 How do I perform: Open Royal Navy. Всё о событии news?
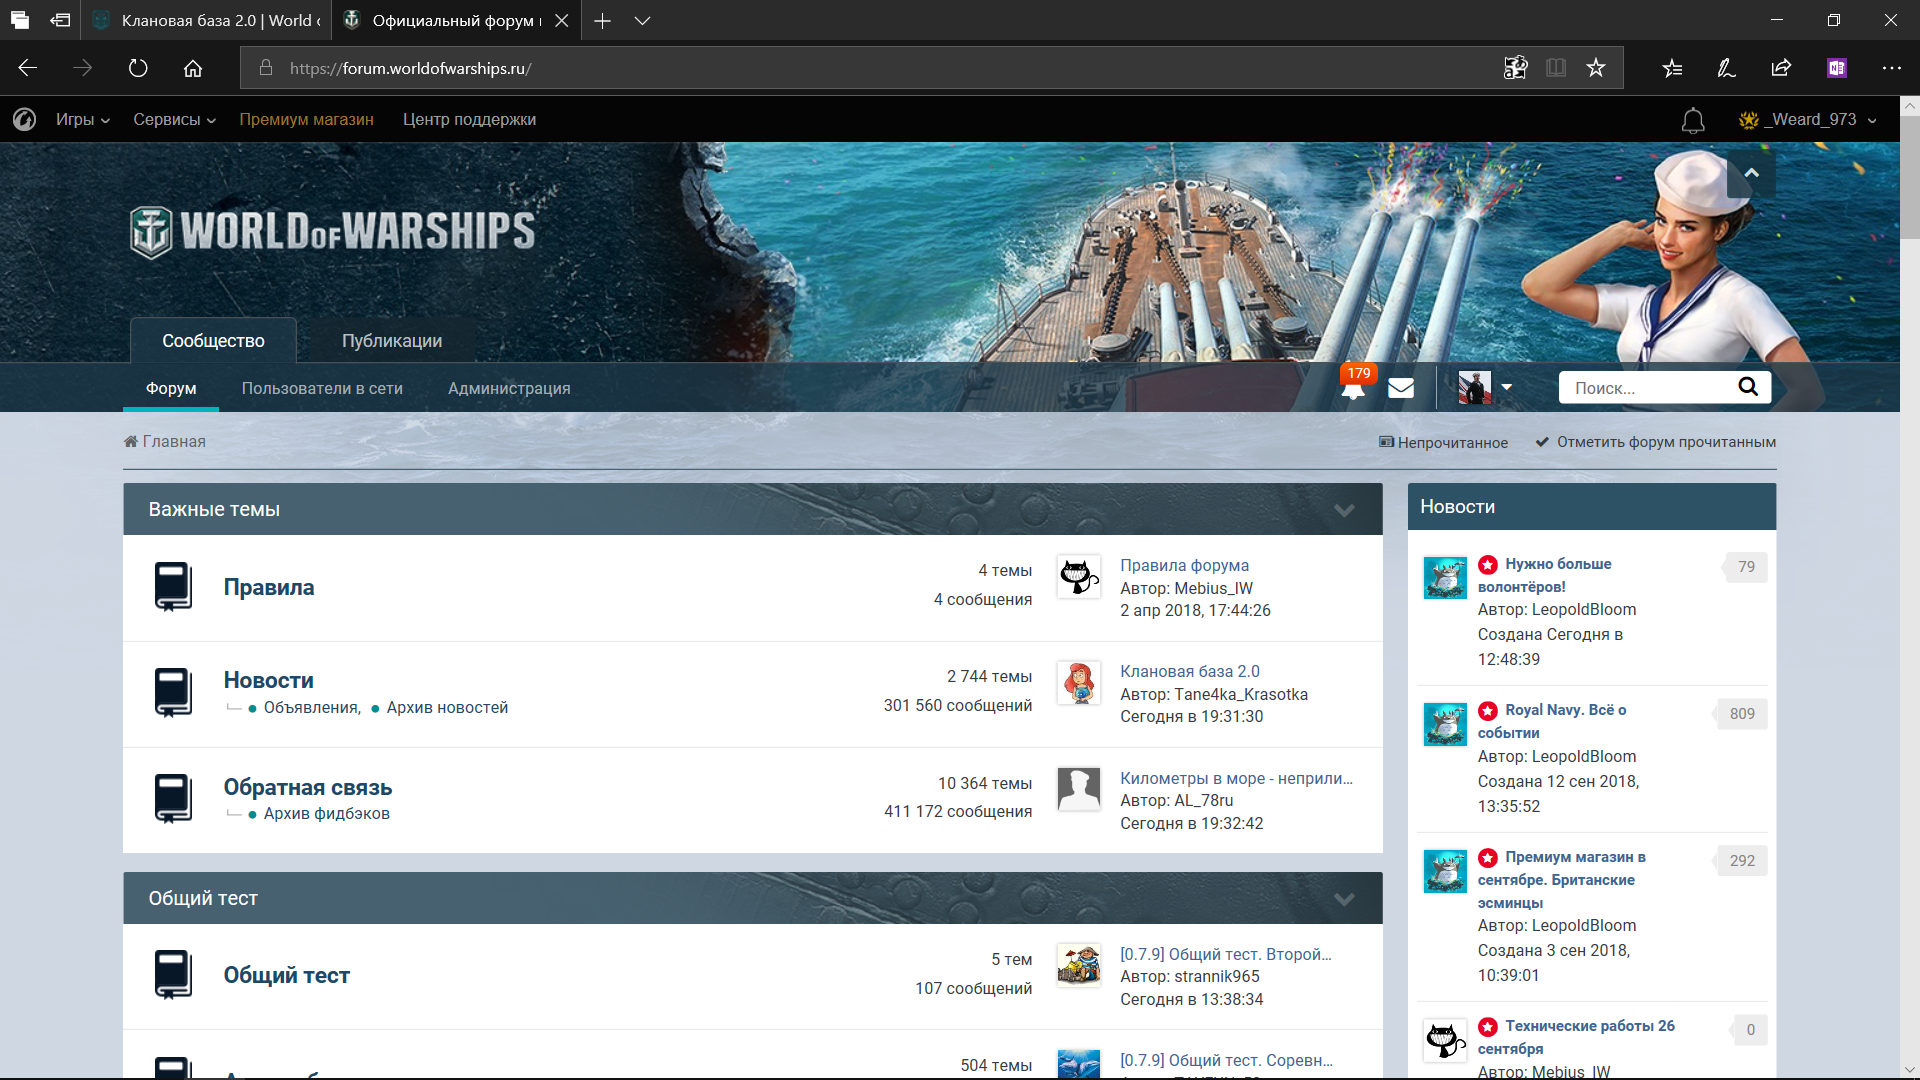tap(1552, 721)
